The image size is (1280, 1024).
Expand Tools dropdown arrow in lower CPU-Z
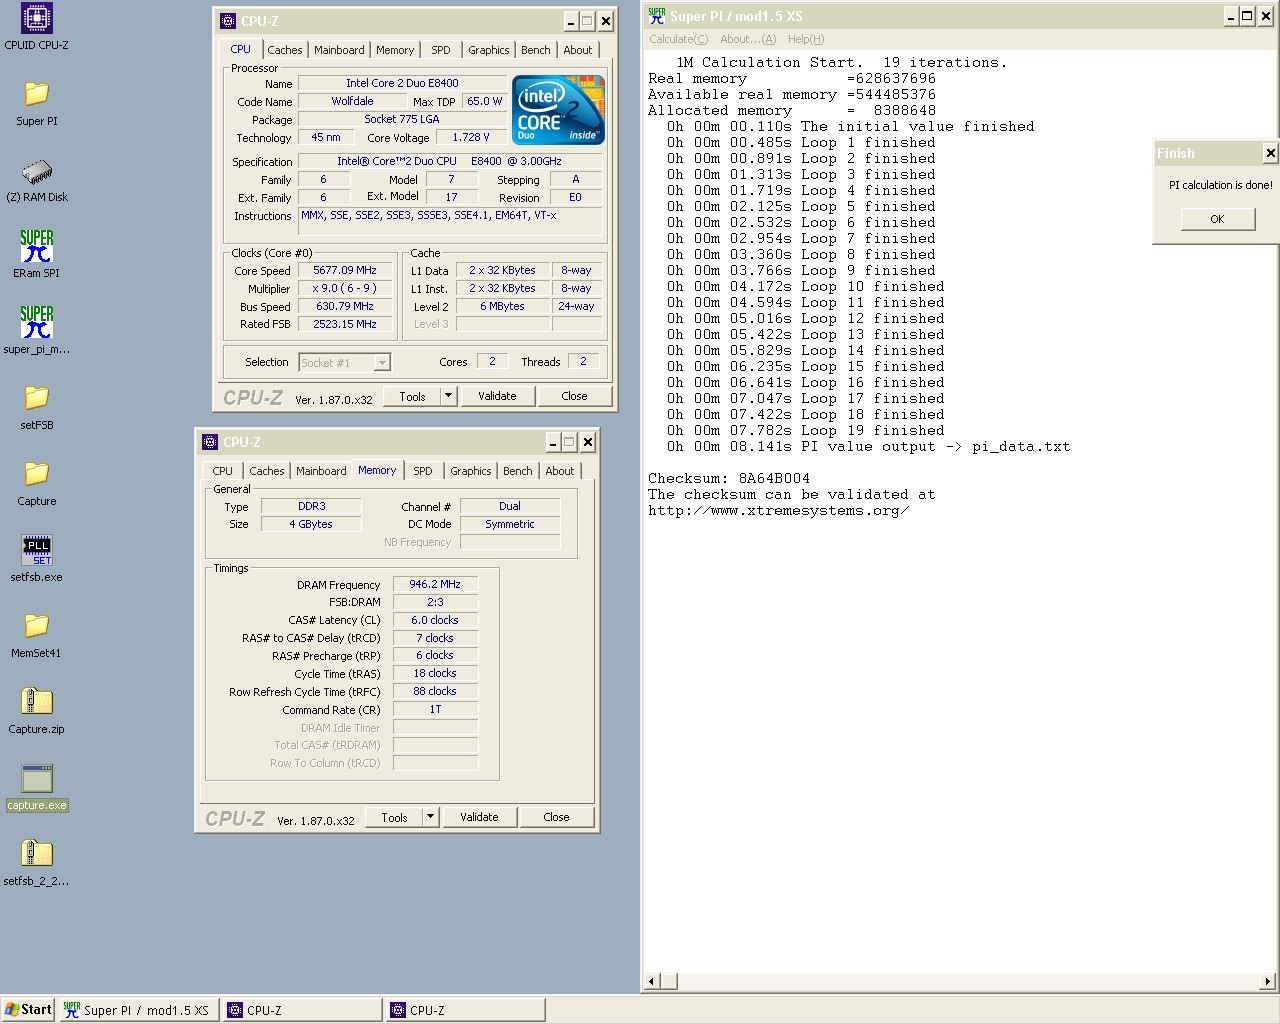click(430, 818)
